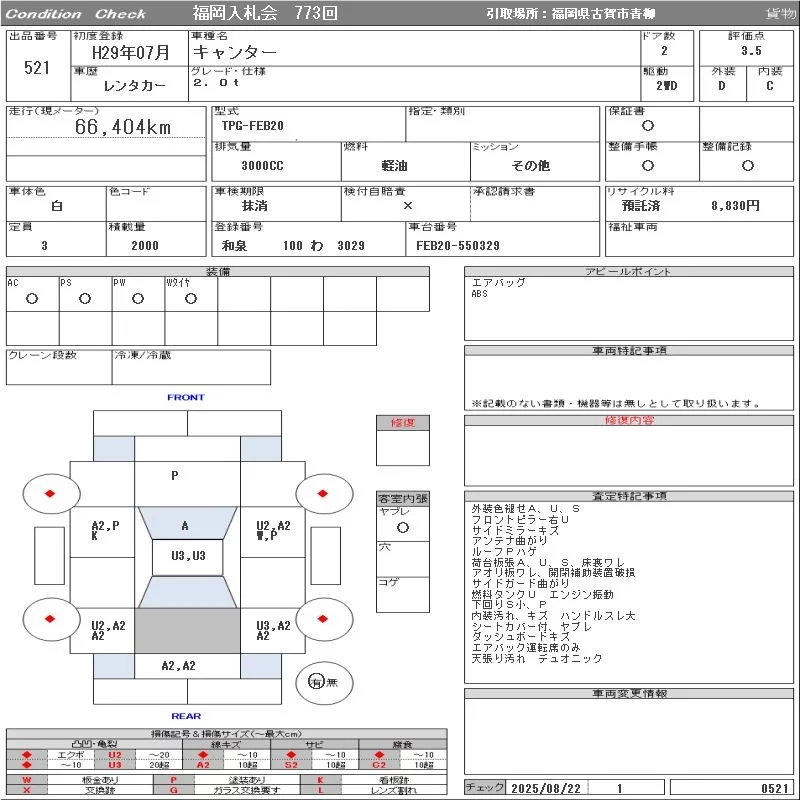Viewport: 800px width, 800px height.
Task: Click the circle mark under 整備手帳
Action: [x=648, y=165]
